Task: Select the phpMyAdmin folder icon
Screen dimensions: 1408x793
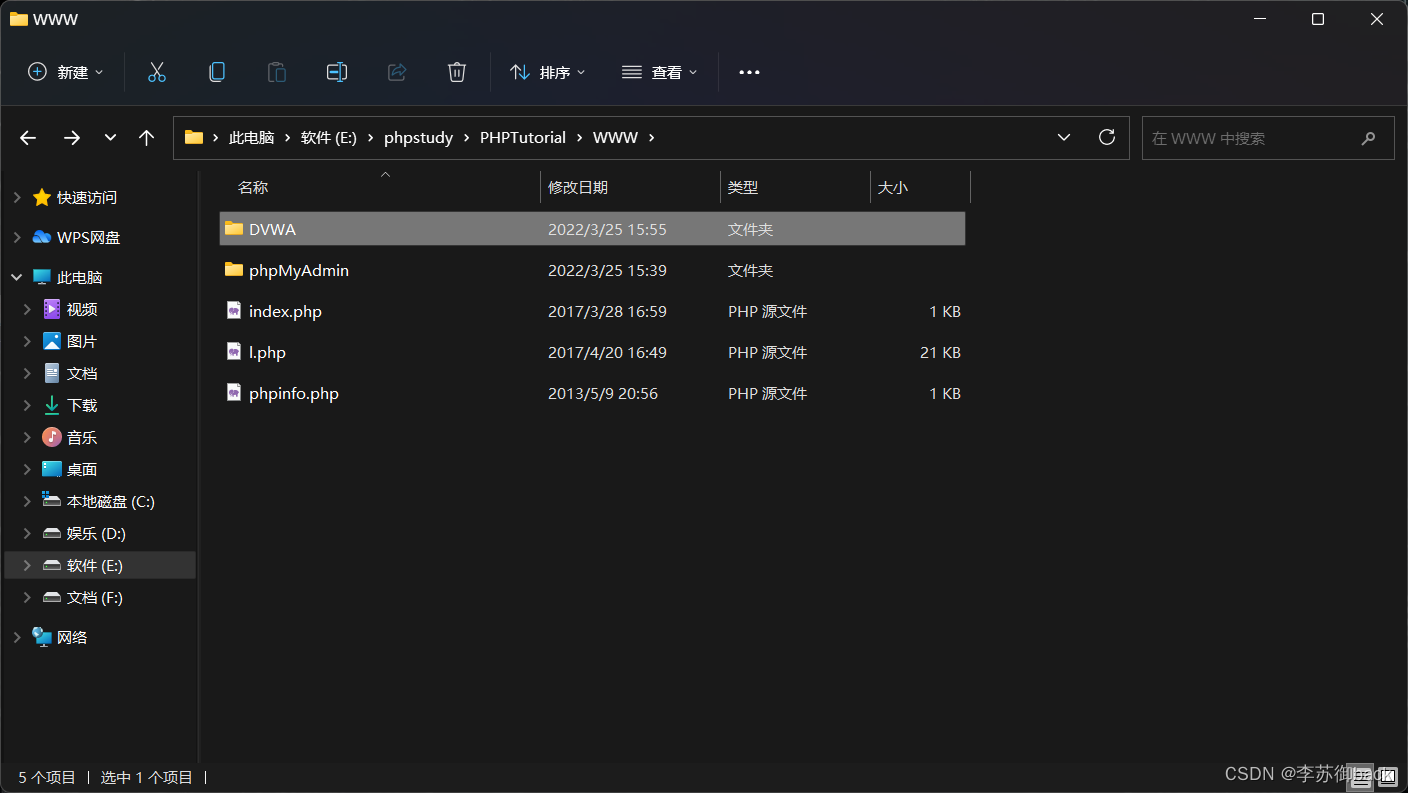Action: [234, 270]
